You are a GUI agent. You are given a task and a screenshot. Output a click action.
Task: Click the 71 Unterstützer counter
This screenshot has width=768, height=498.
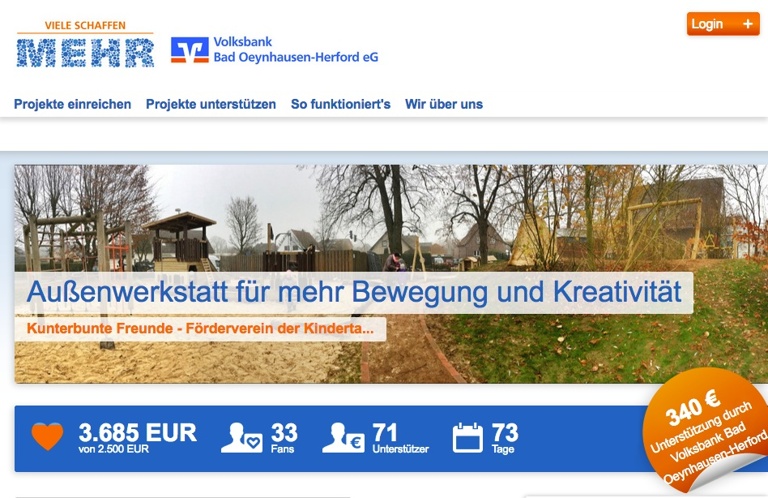(400, 438)
